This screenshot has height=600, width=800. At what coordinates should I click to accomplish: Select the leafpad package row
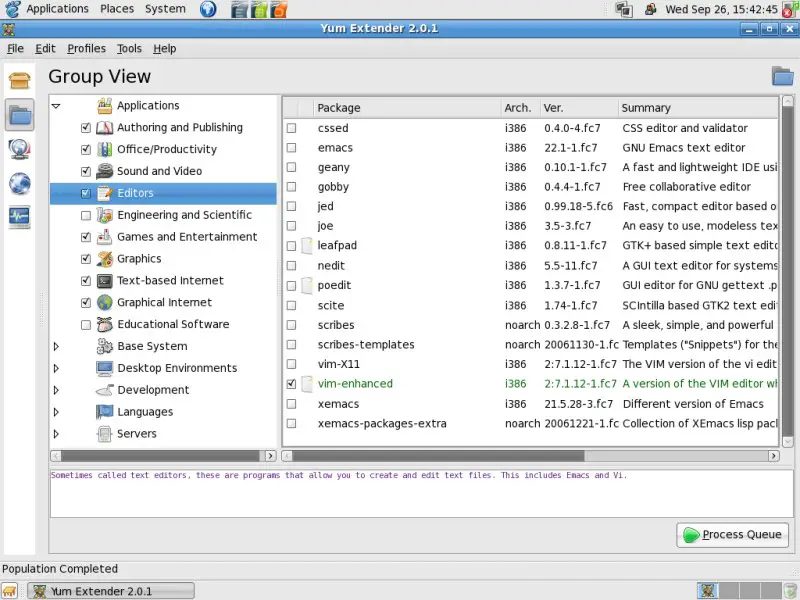click(x=531, y=245)
